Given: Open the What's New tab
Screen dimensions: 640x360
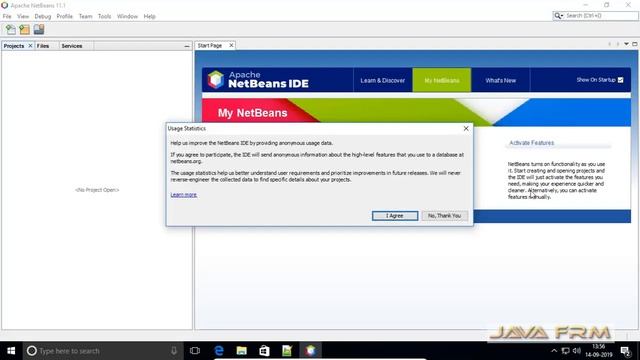Looking at the screenshot, I should point(500,80).
